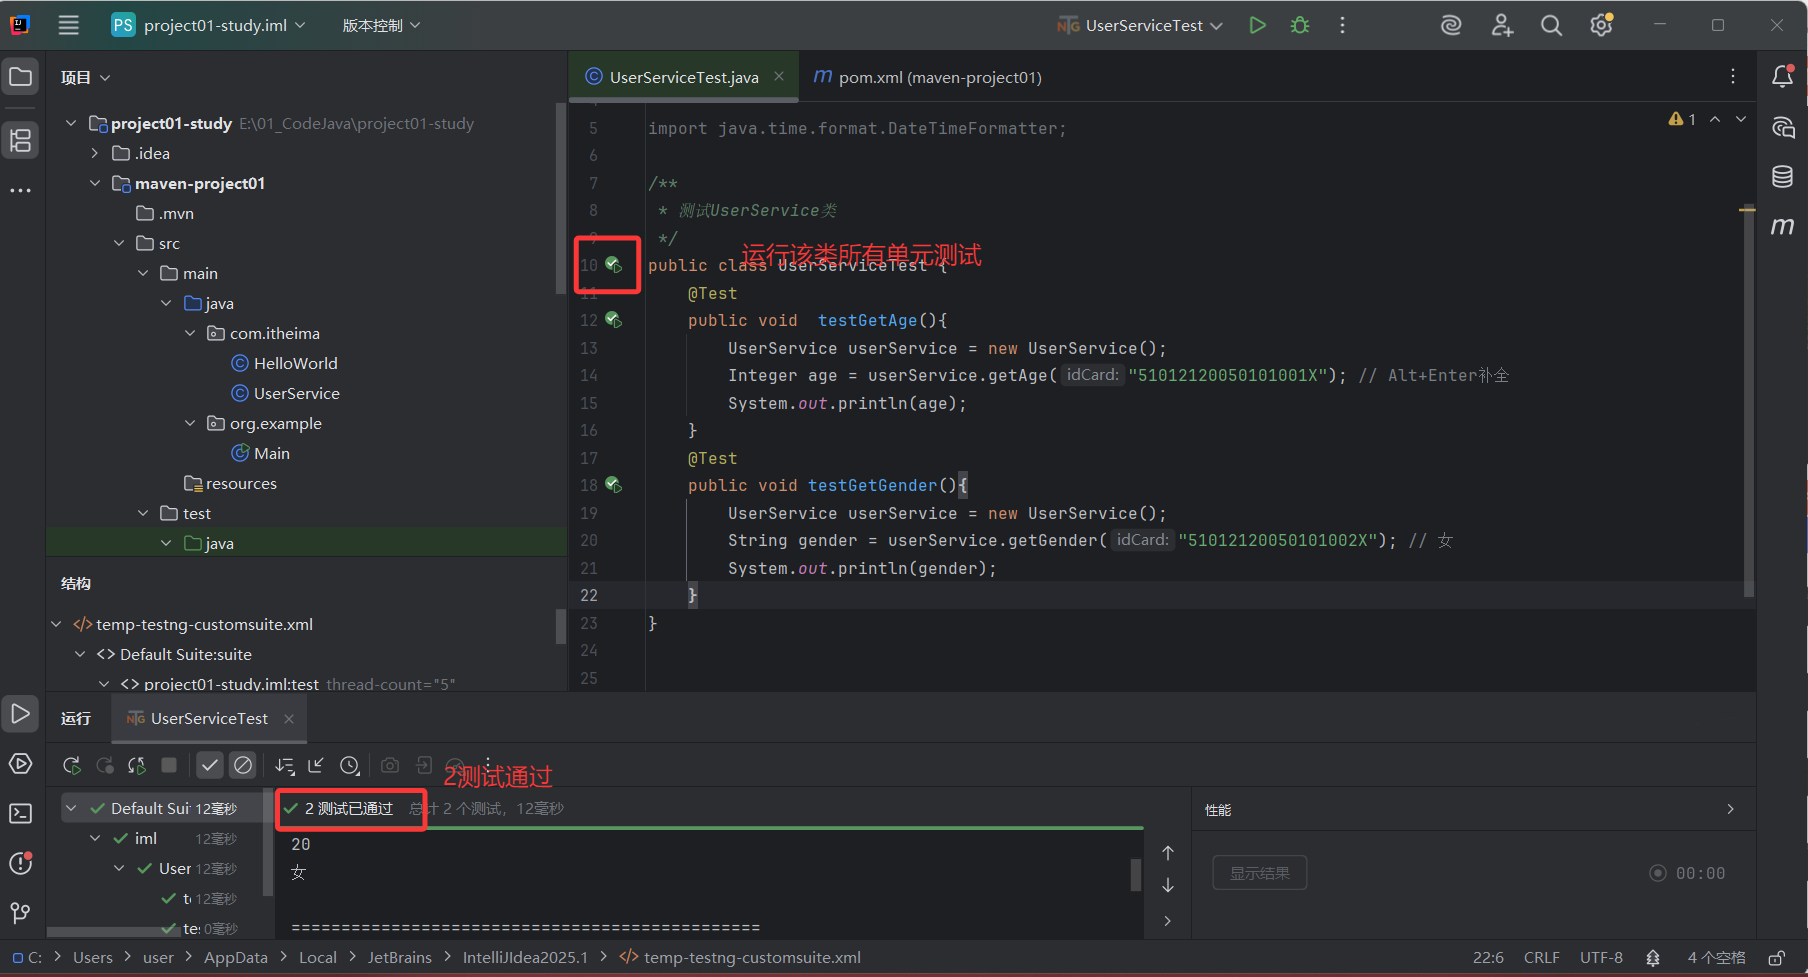Open the hamburger main menu
Image resolution: width=1808 pixels, height=977 pixels.
(x=68, y=25)
